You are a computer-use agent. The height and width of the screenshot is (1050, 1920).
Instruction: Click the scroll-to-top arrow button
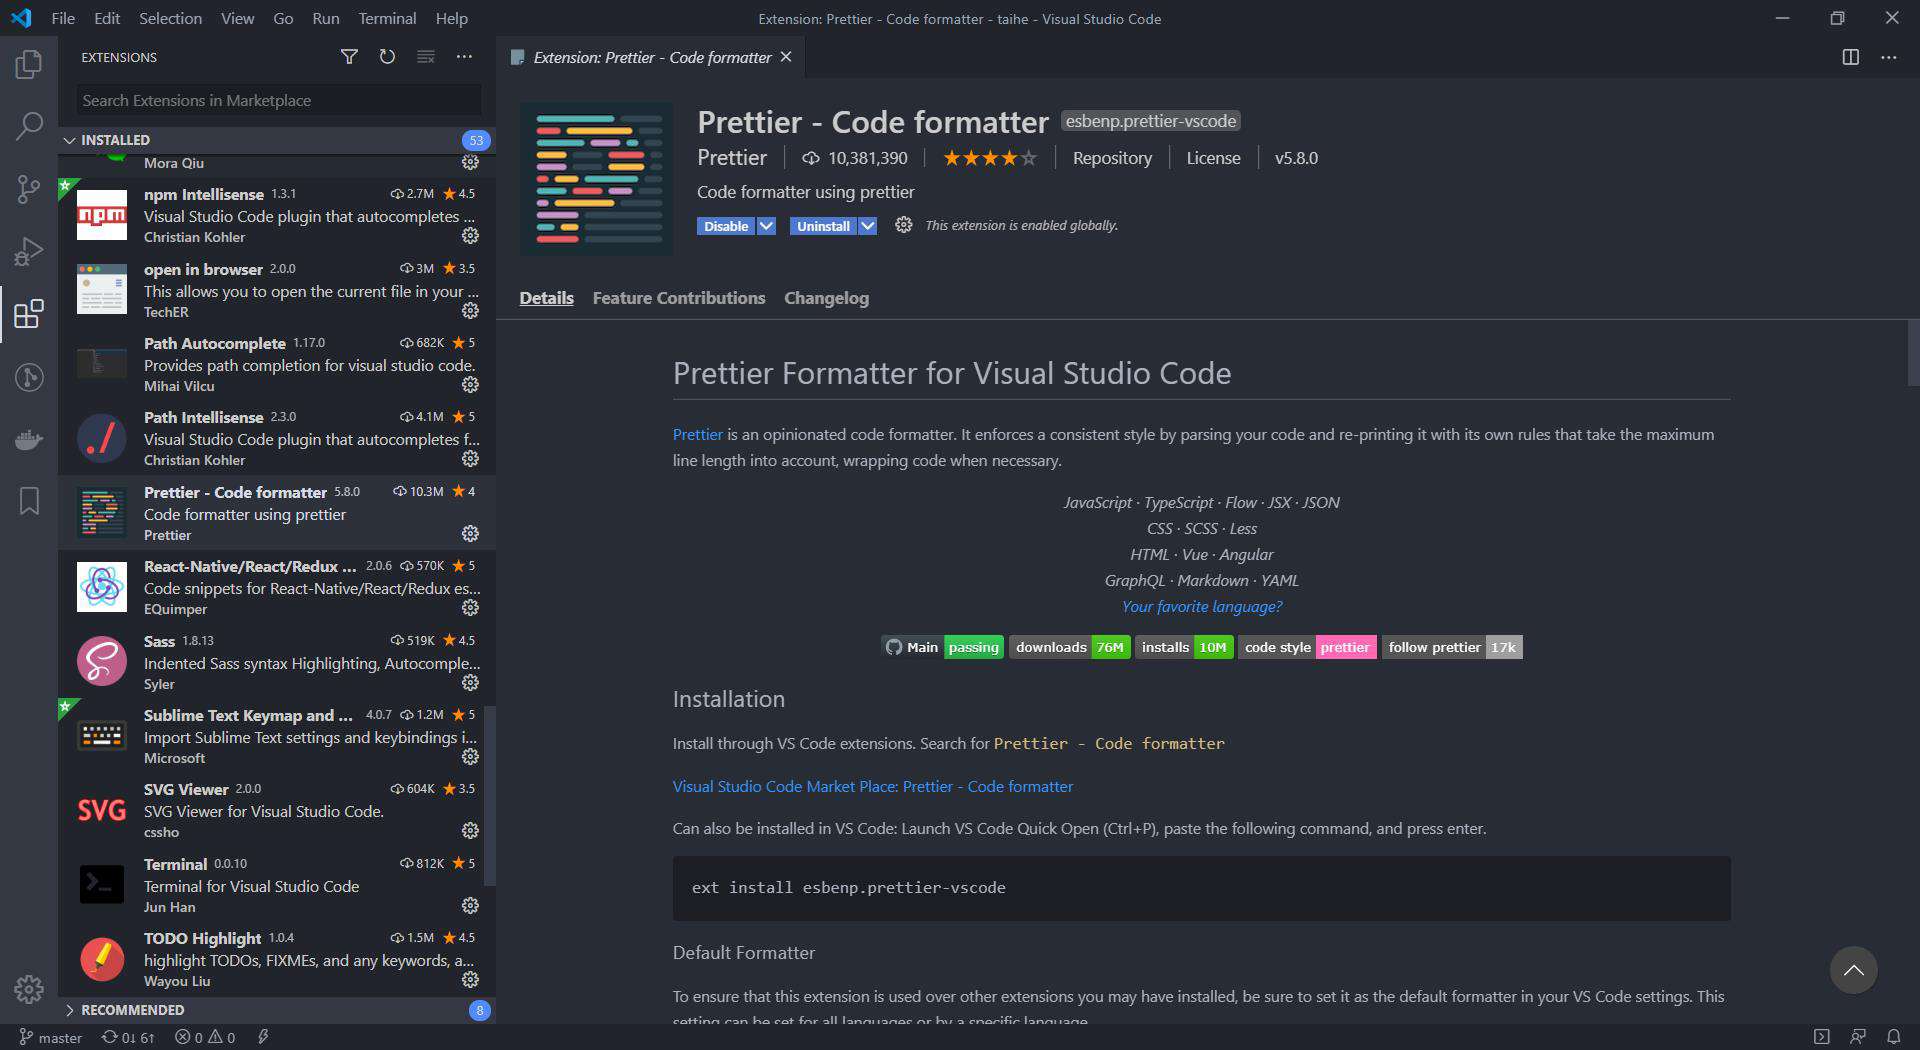(1853, 970)
